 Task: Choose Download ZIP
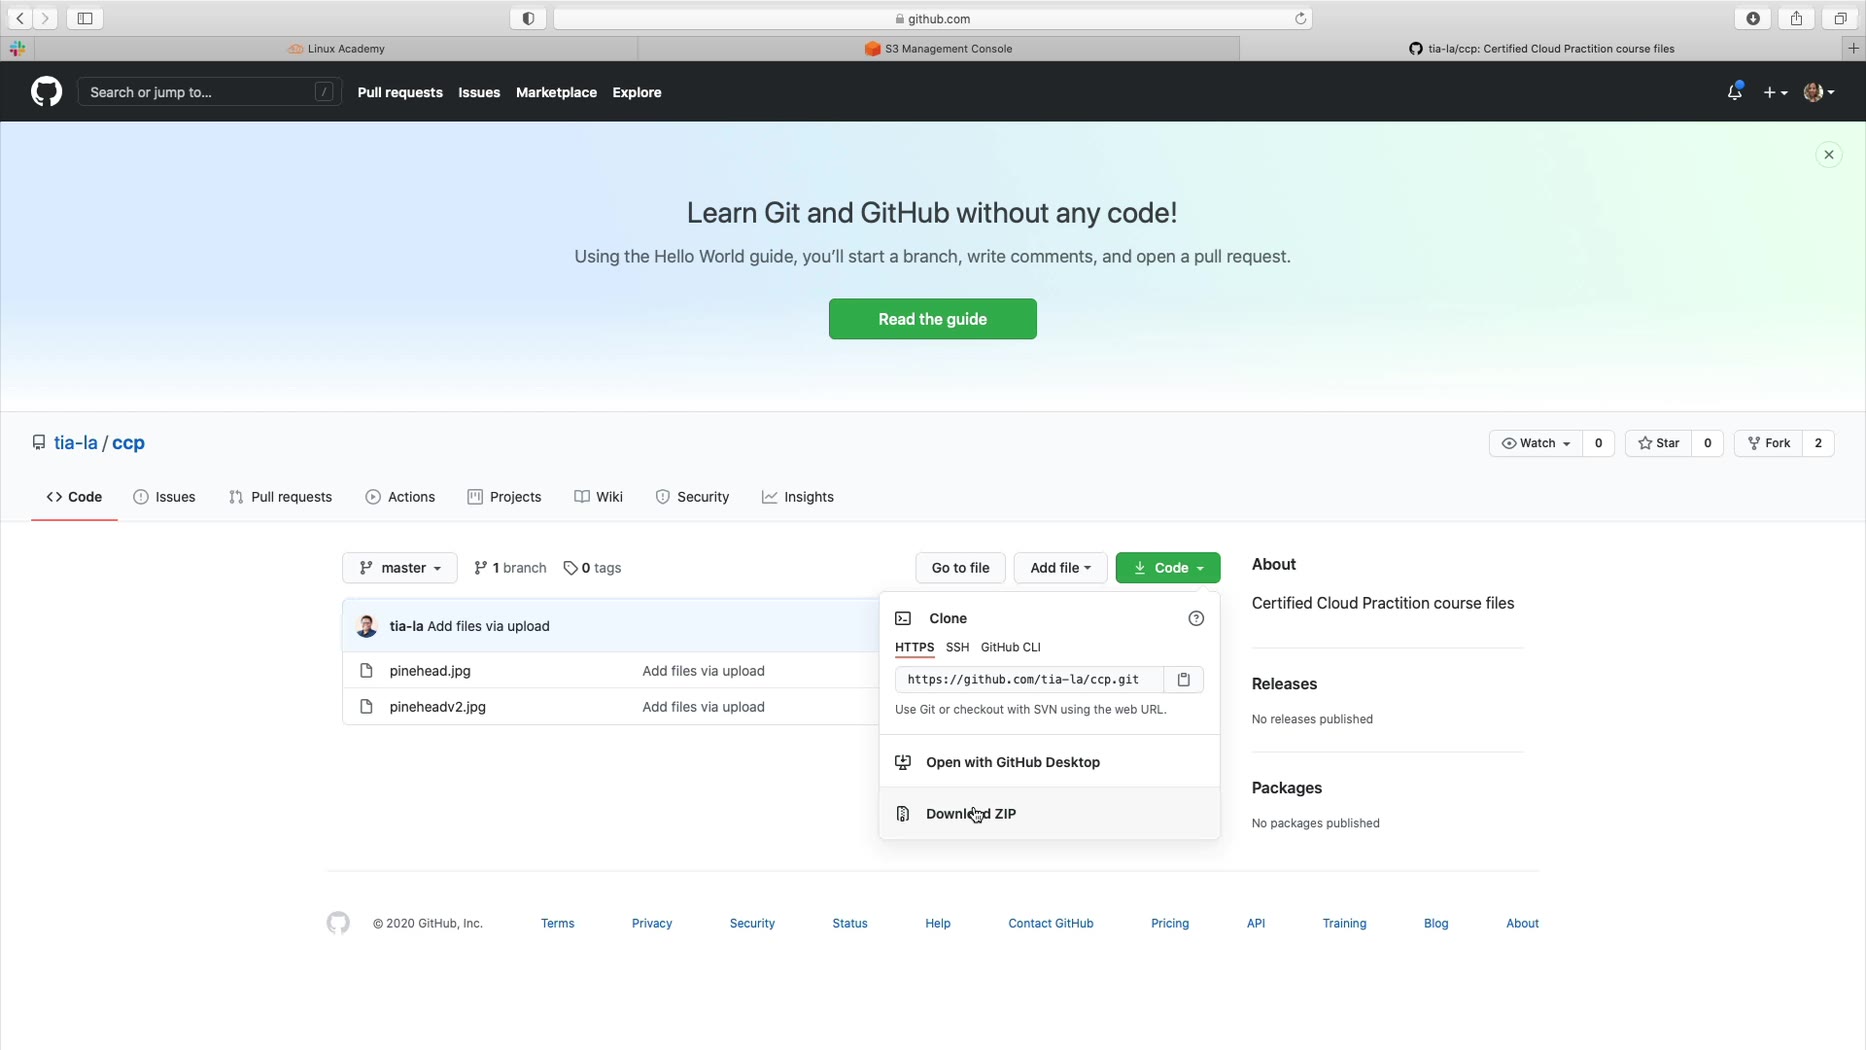1049,814
